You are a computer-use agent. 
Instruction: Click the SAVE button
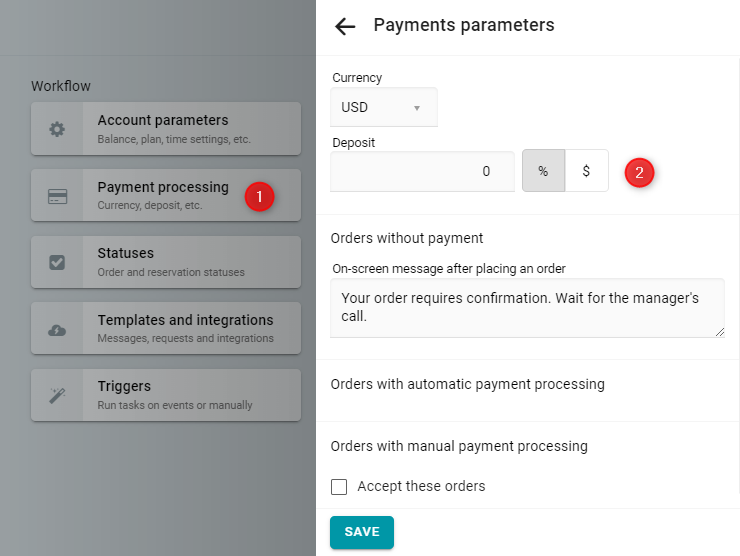point(362,532)
